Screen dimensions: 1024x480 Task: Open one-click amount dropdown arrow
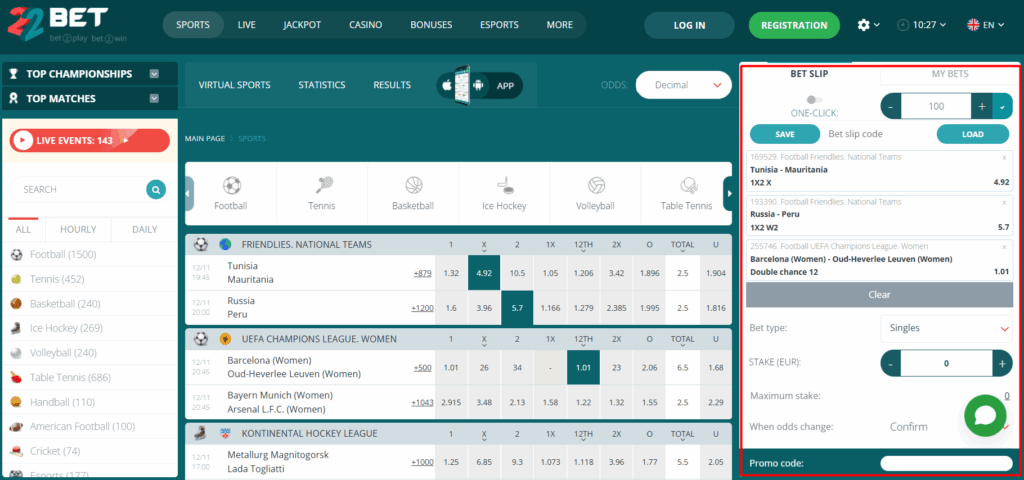pos(1002,106)
